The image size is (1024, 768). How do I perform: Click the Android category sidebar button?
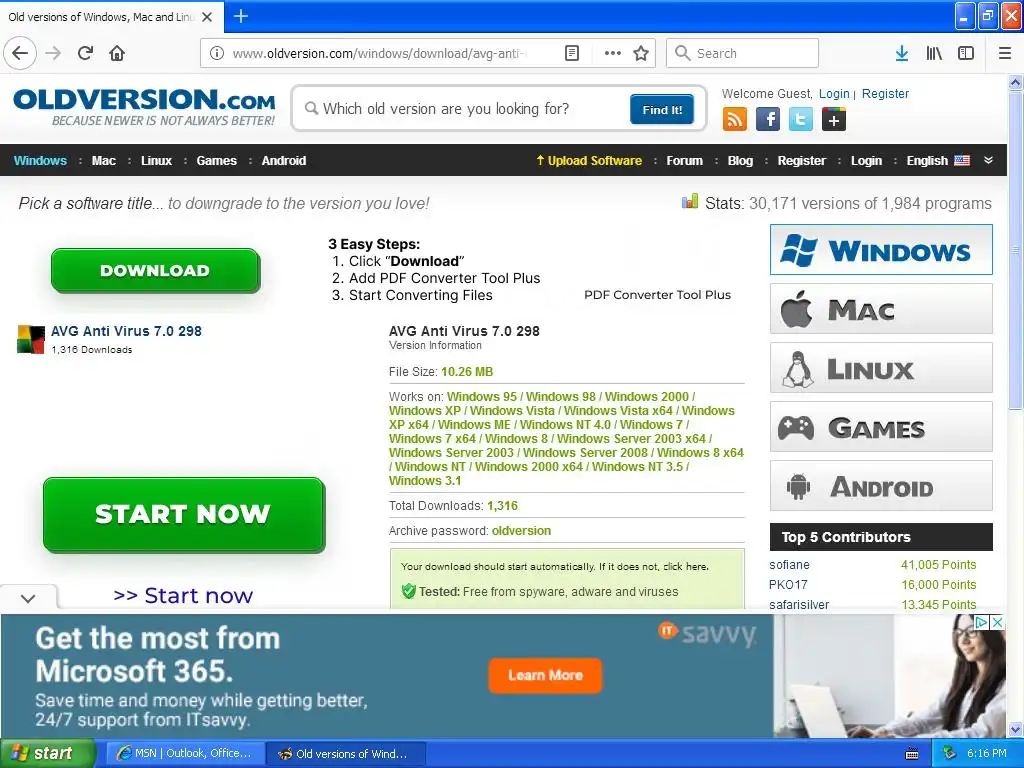pyautogui.click(x=881, y=486)
